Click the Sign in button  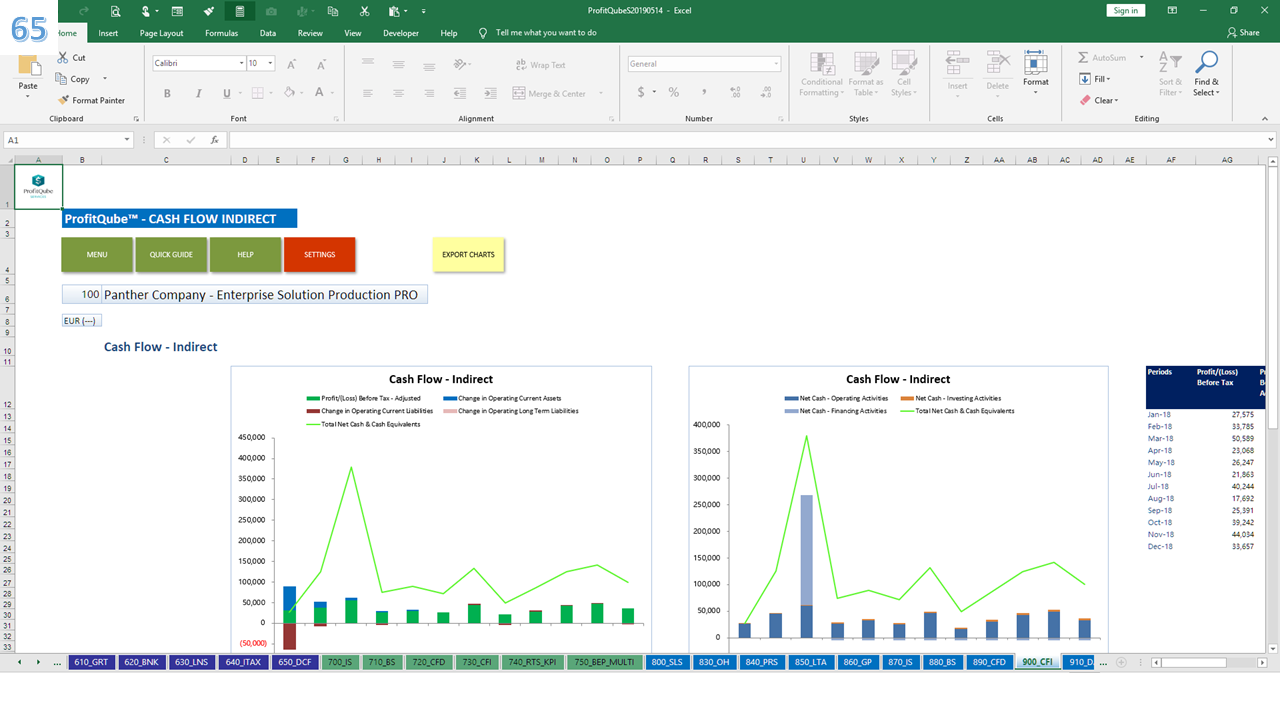[x=1126, y=10]
